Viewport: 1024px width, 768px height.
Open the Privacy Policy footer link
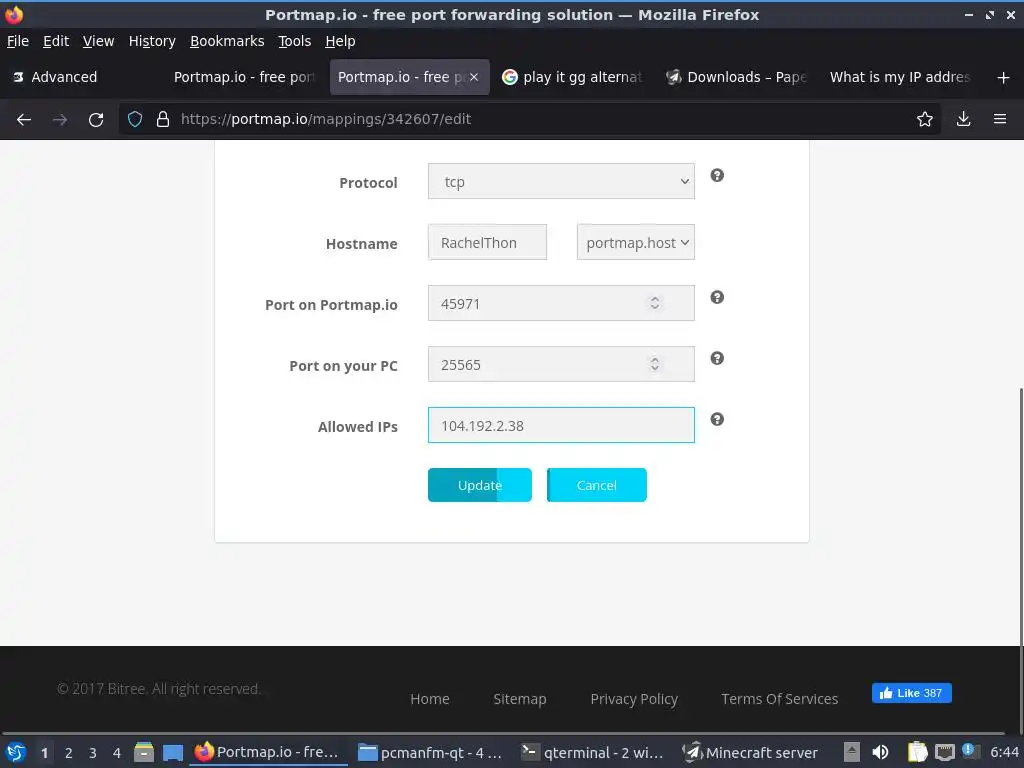[x=633, y=699]
